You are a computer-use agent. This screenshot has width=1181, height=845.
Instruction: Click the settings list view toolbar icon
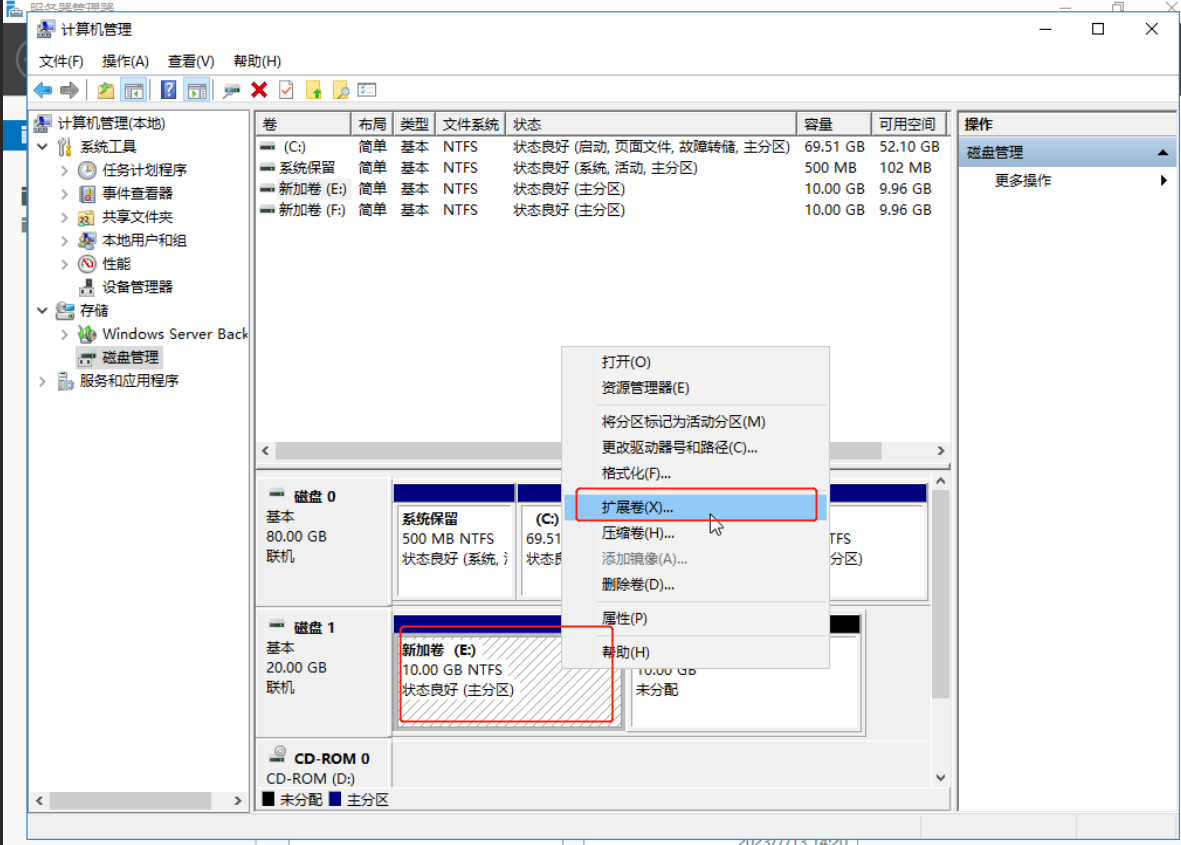[x=367, y=90]
